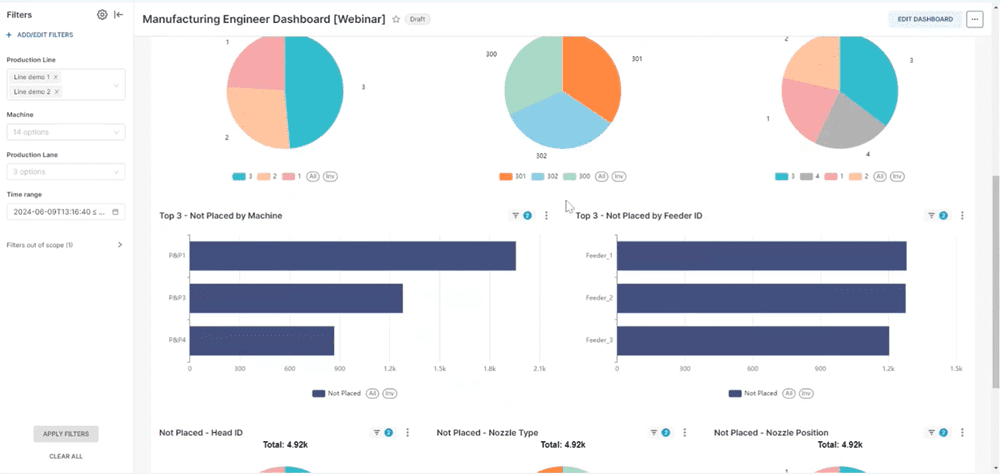Open the Production Lane 3 options dropdown

(66, 172)
